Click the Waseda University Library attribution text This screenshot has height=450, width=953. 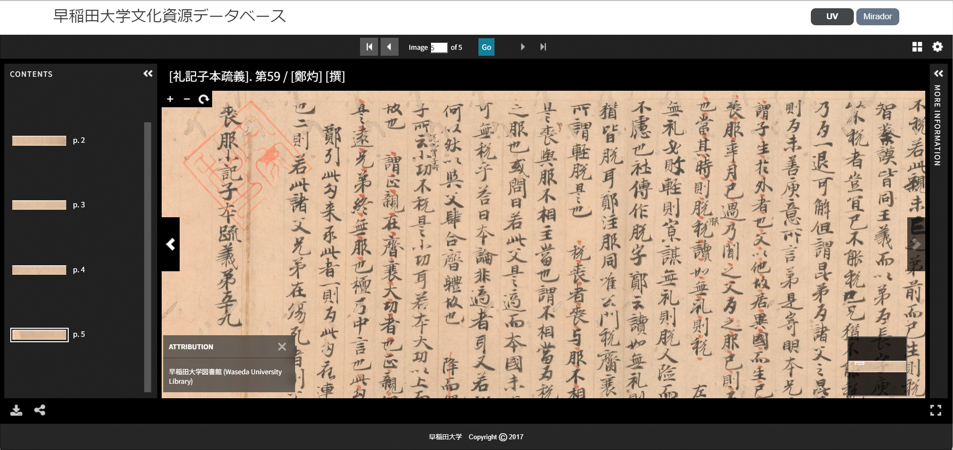pos(227,376)
